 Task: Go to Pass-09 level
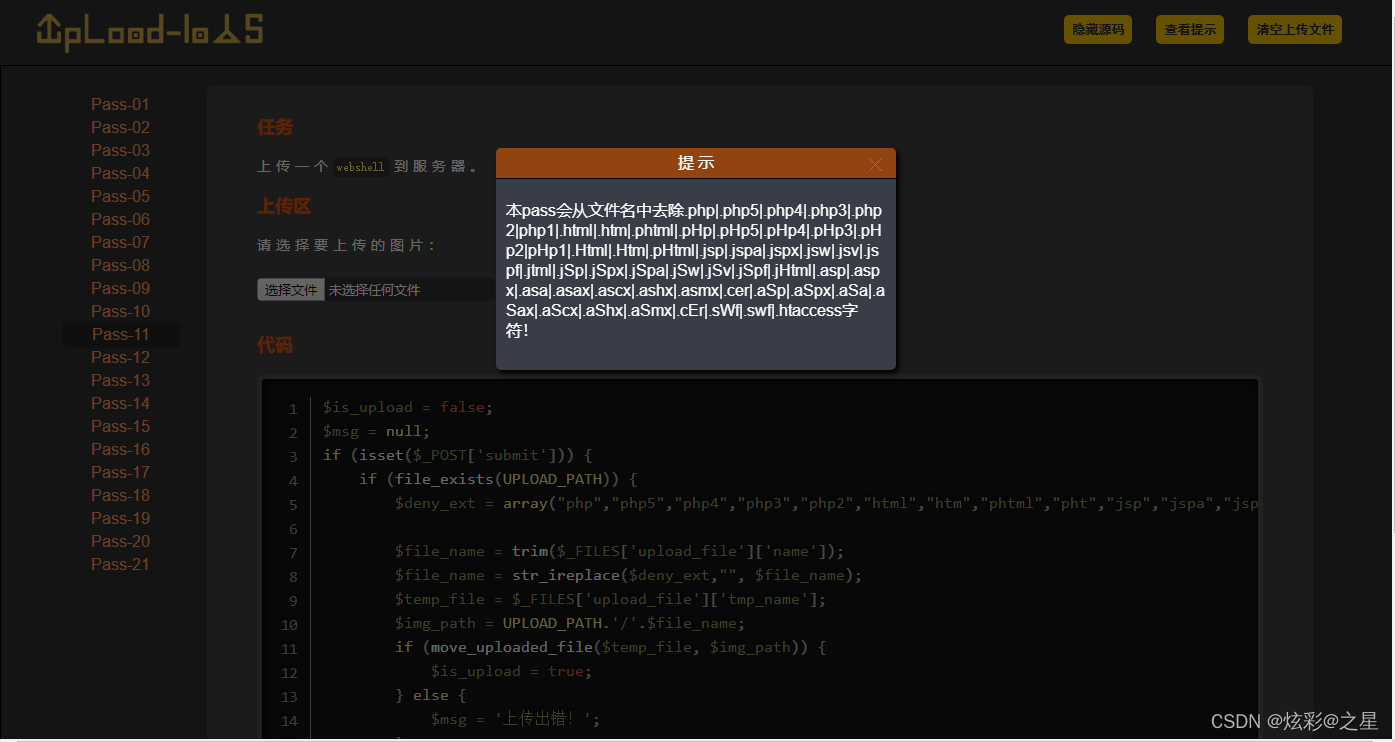(x=120, y=288)
